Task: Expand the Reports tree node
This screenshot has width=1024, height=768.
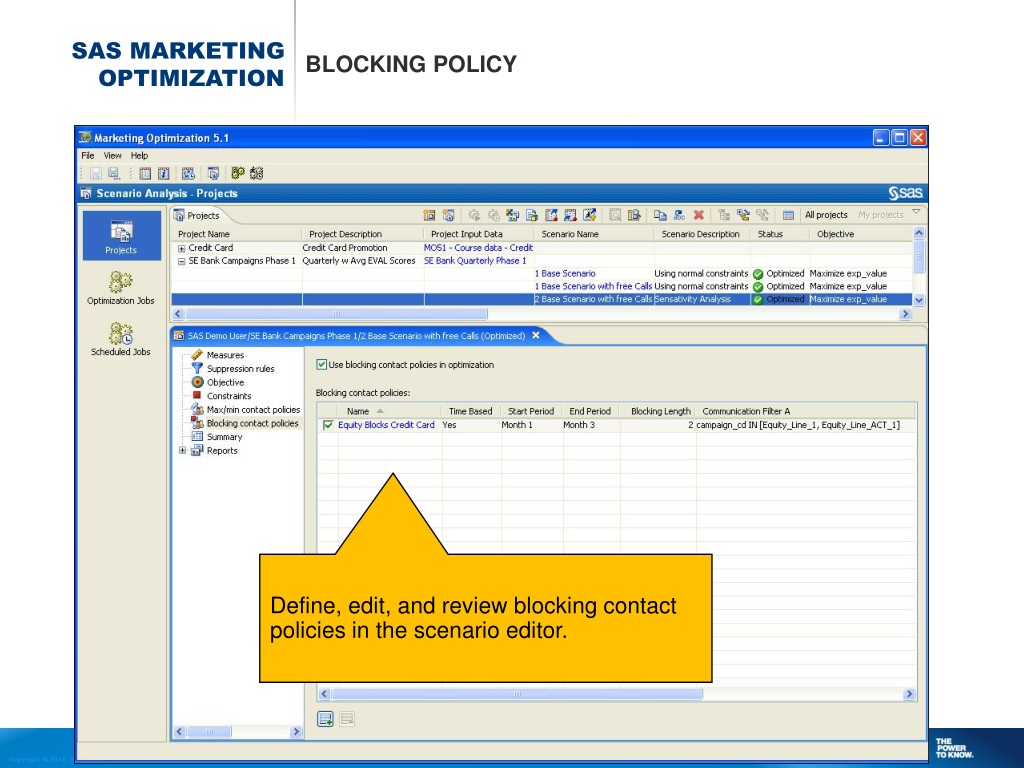Action: coord(182,451)
